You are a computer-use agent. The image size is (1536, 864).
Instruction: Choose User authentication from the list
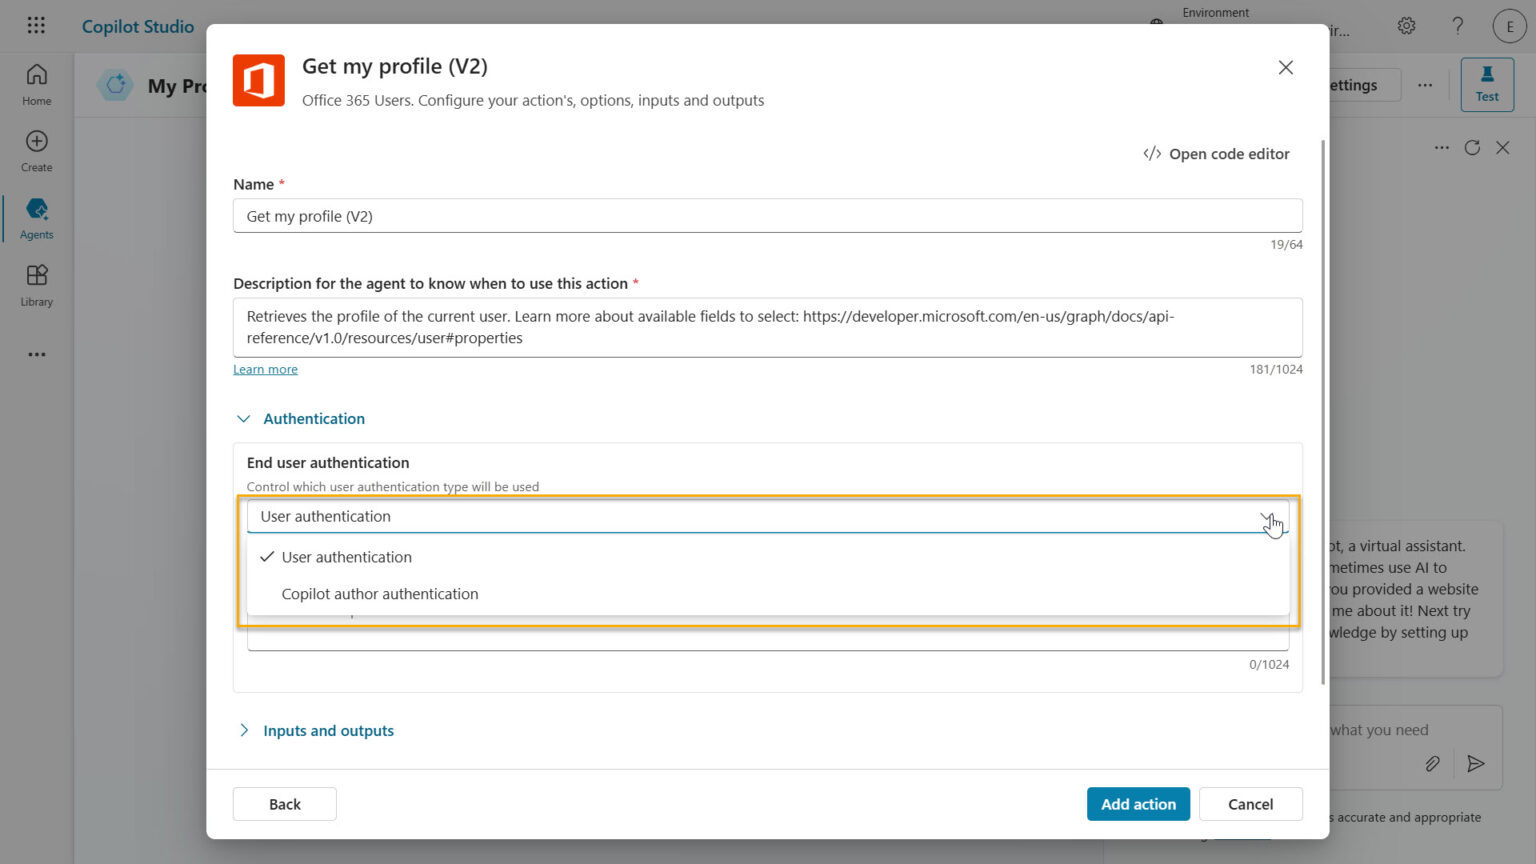pos(346,557)
